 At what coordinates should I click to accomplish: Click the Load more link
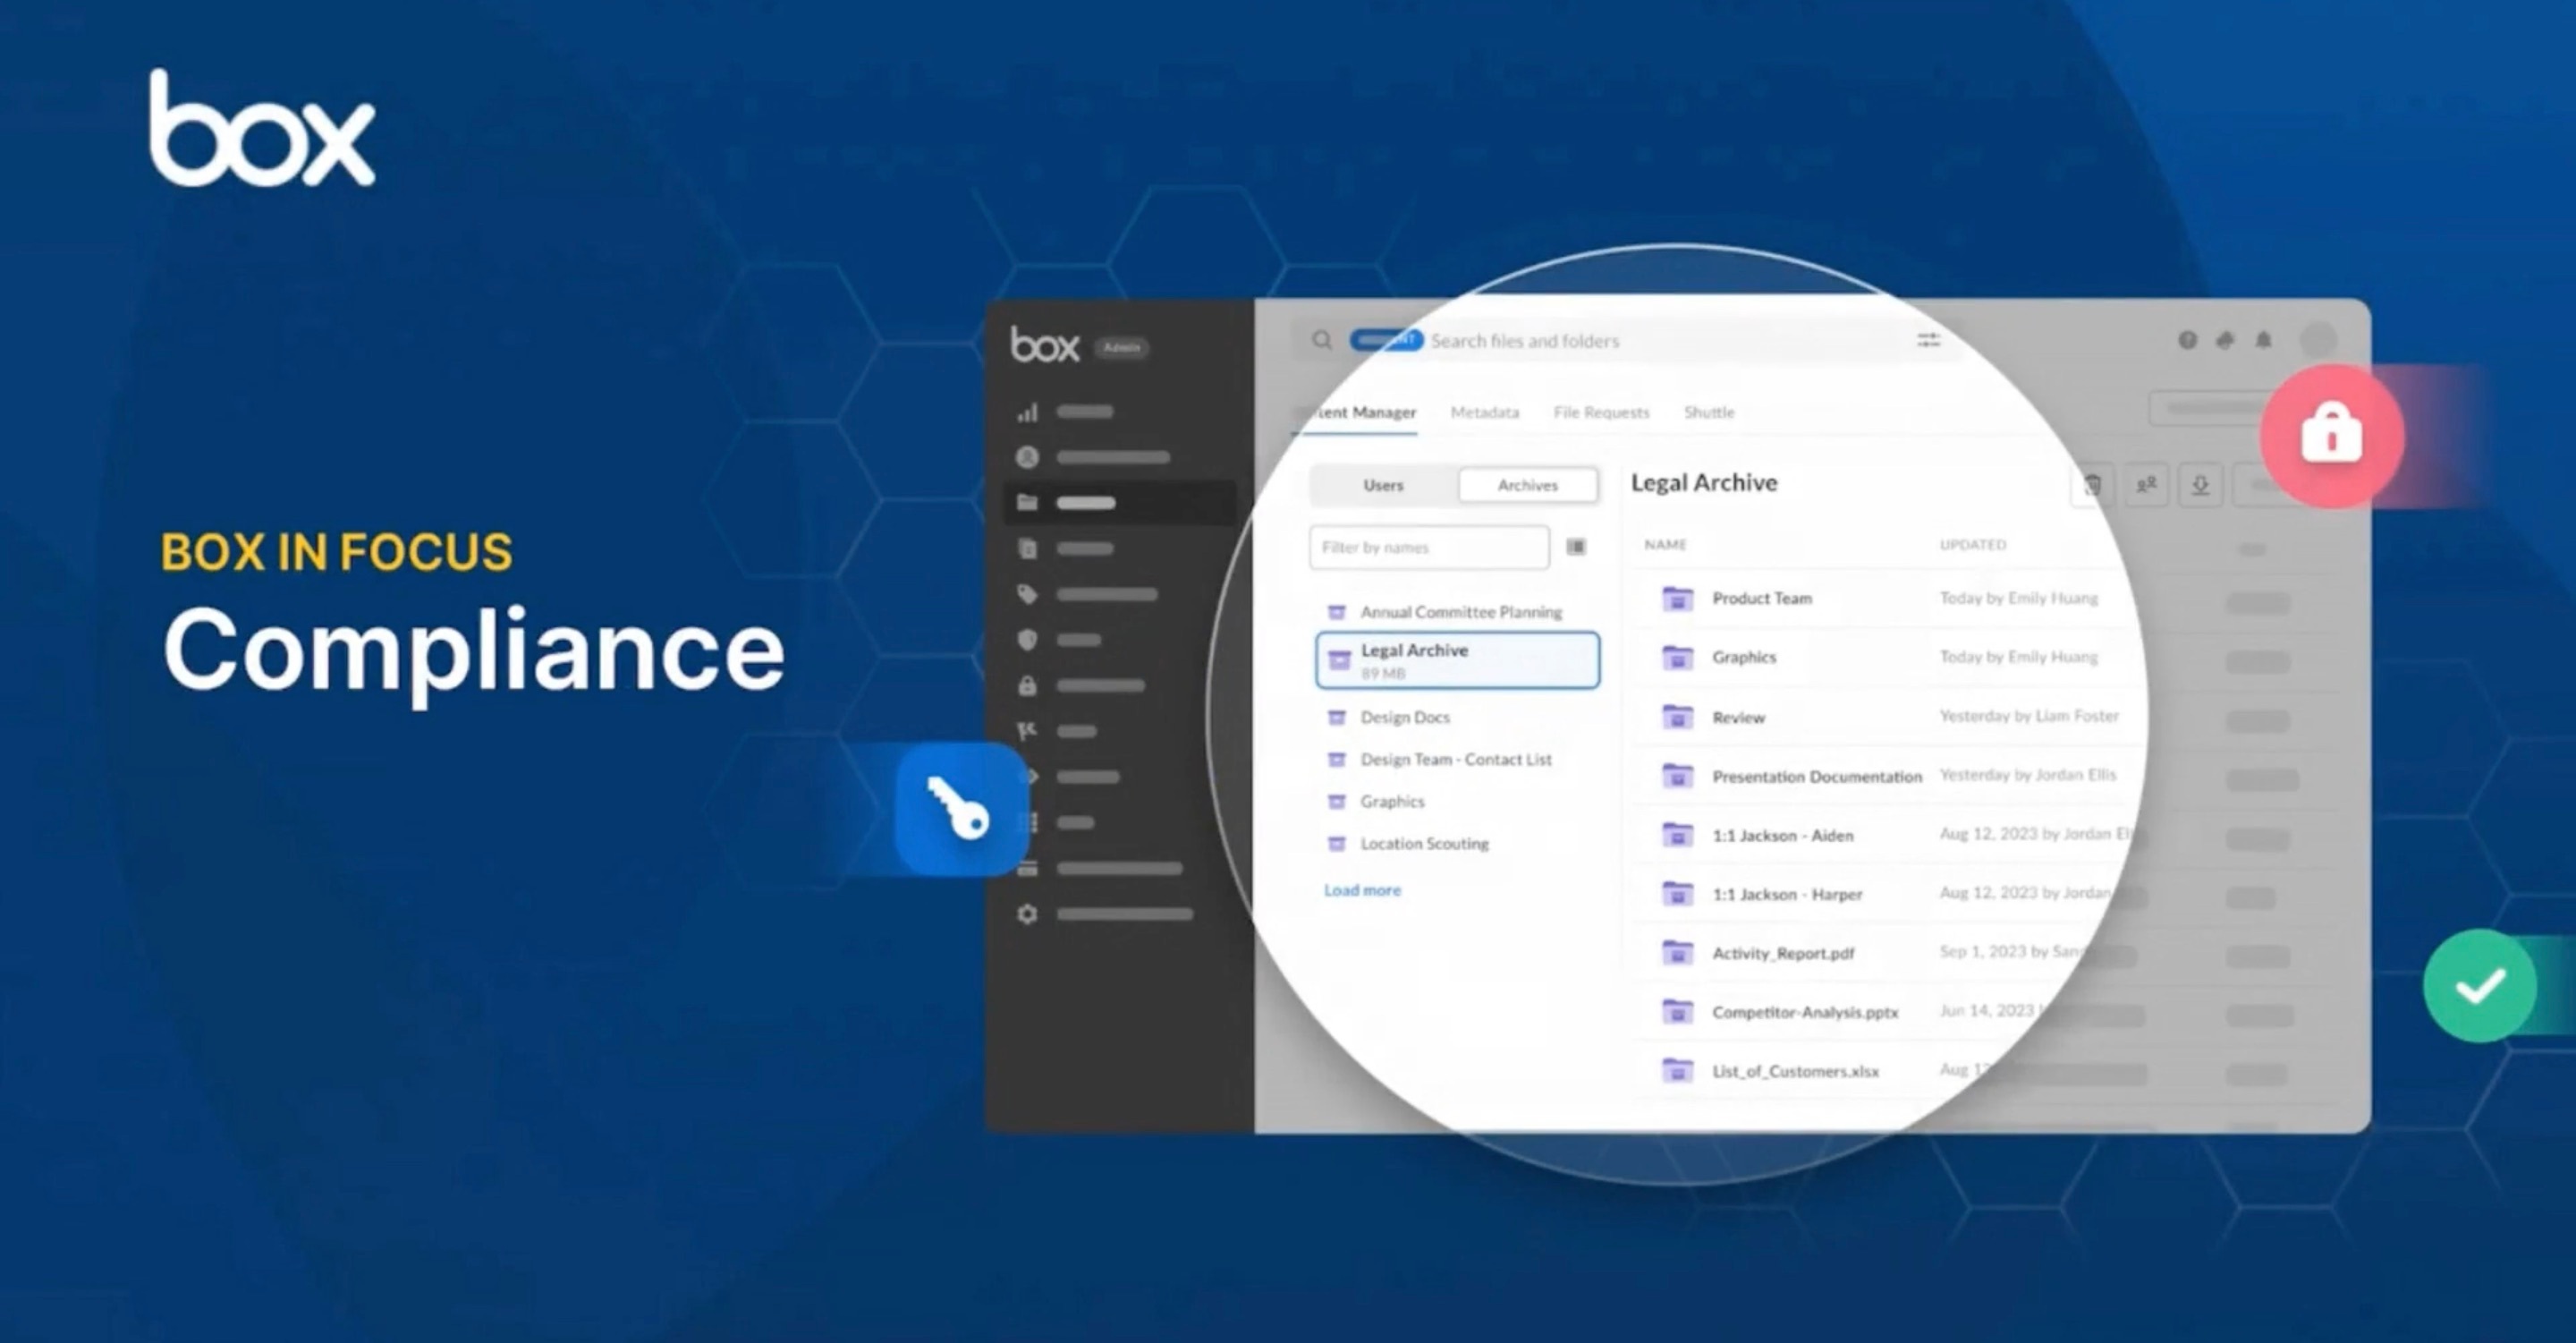(x=1362, y=890)
